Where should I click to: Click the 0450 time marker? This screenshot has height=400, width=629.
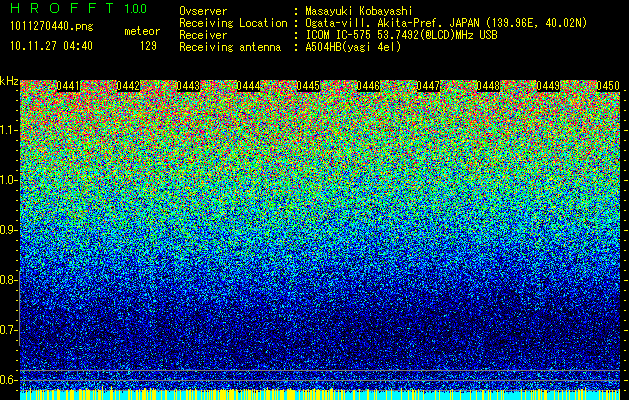tap(608, 86)
